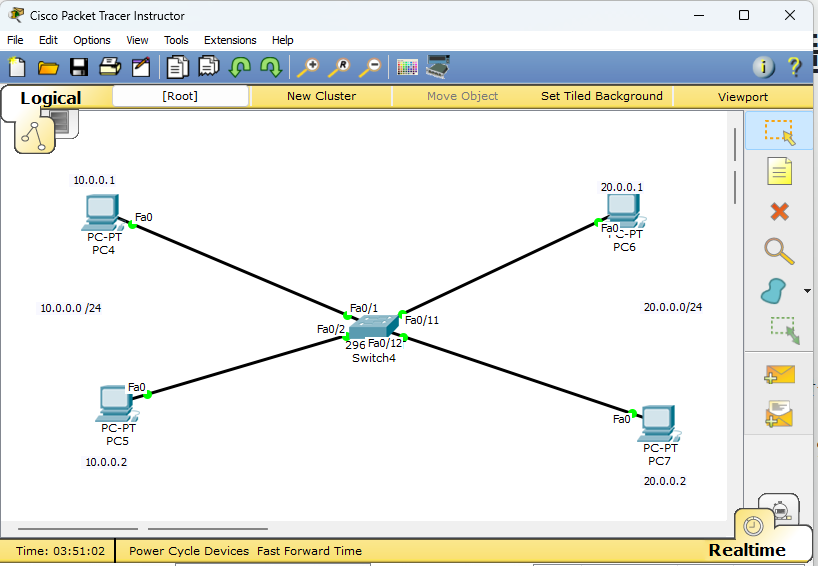Open the Help menu
This screenshot has width=818, height=566.
[x=282, y=40]
